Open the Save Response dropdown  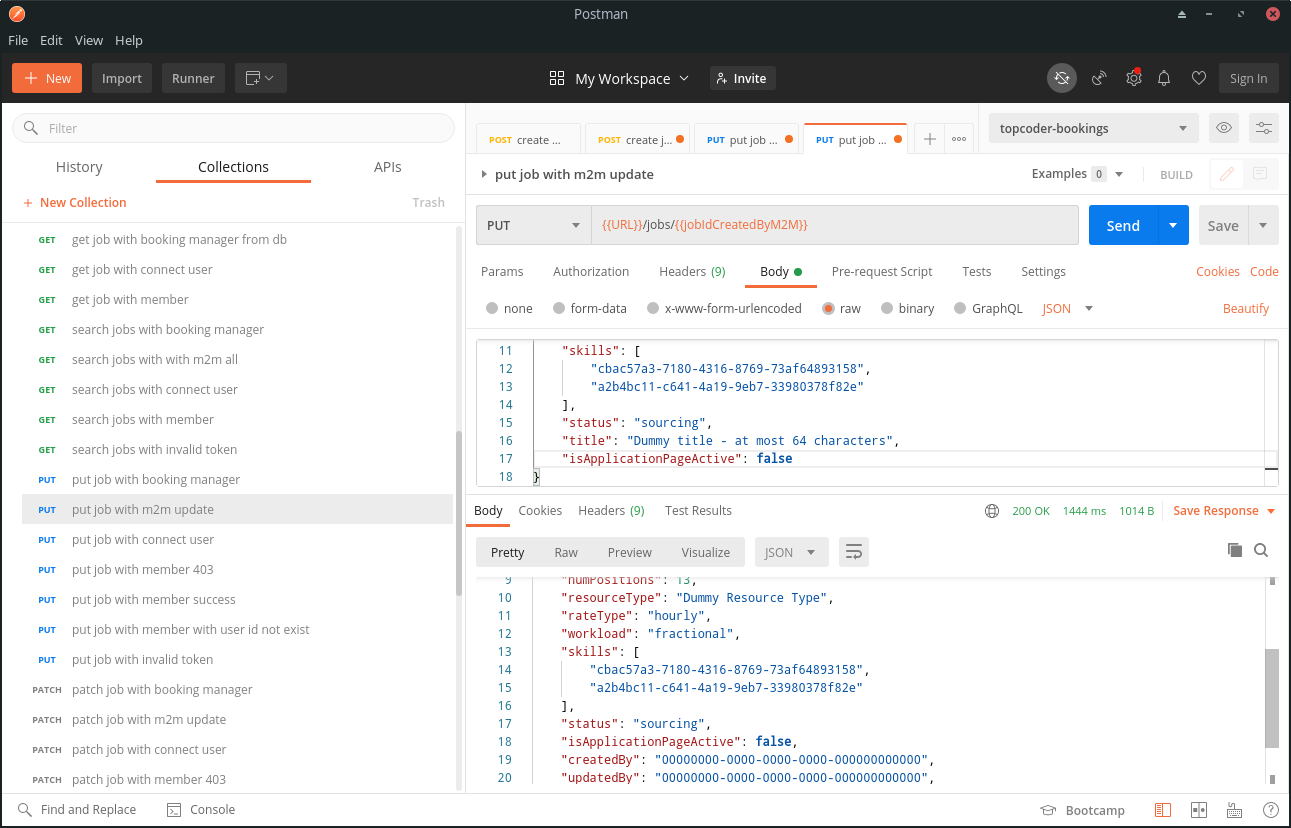pos(1224,511)
